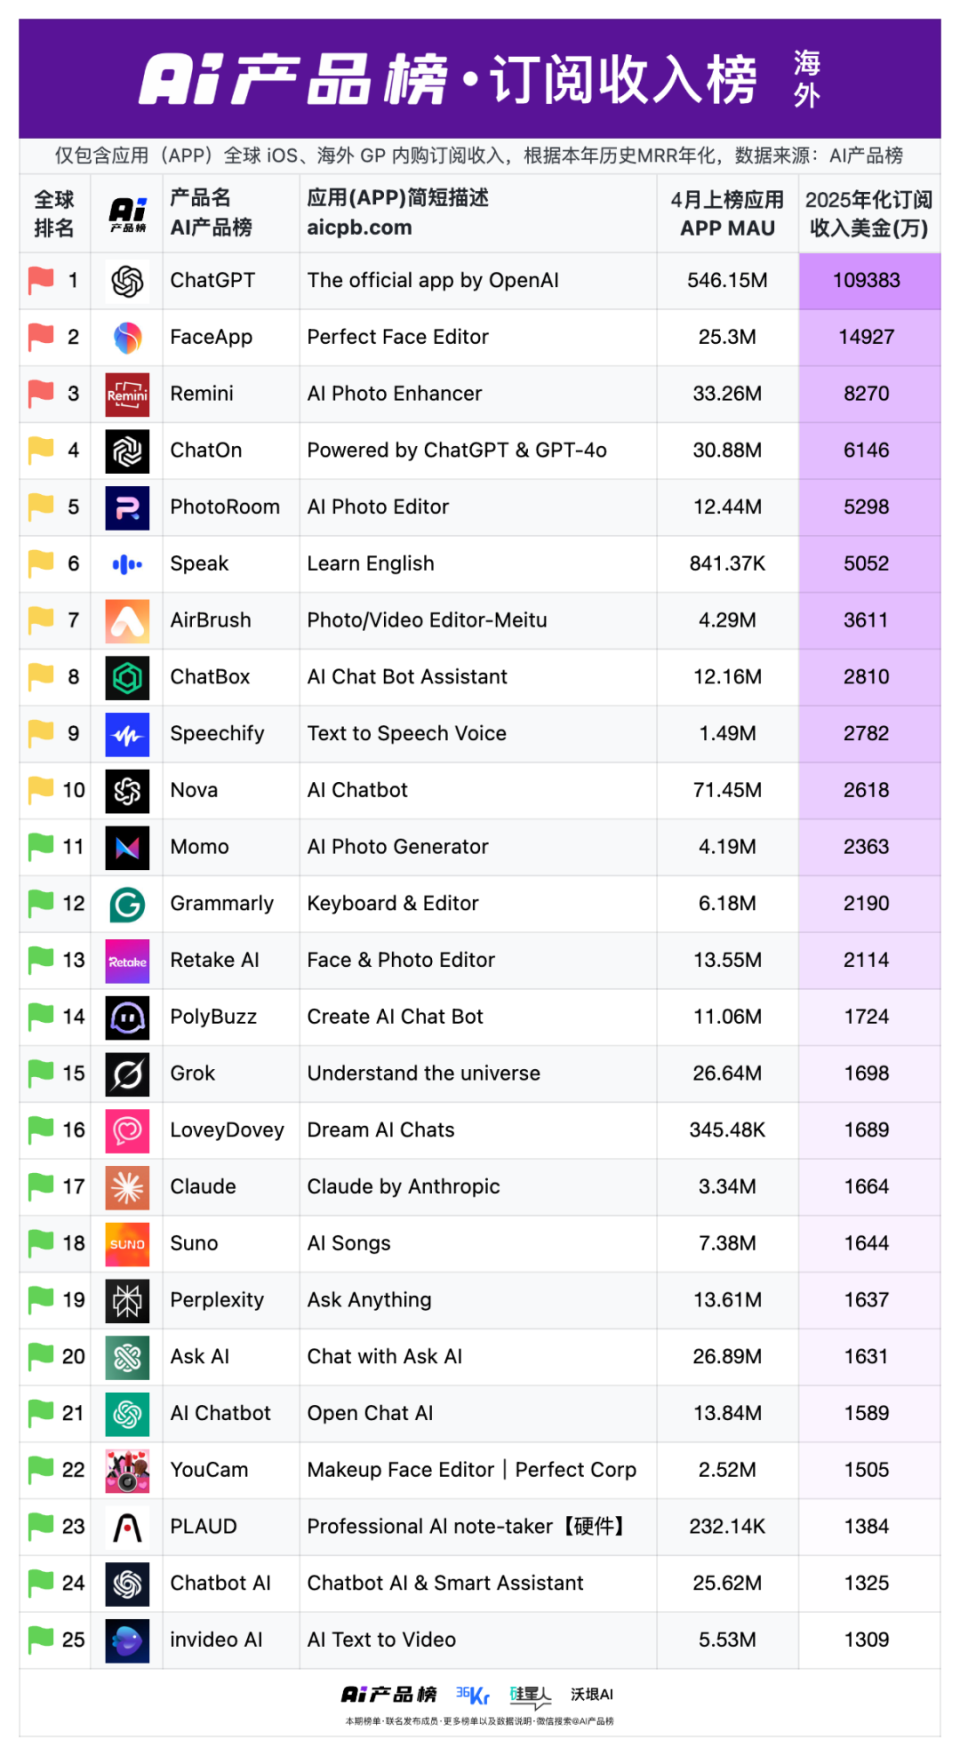The image size is (960, 1756).
Task: Click the yellow flag beside rank 6
Action: (x=41, y=563)
